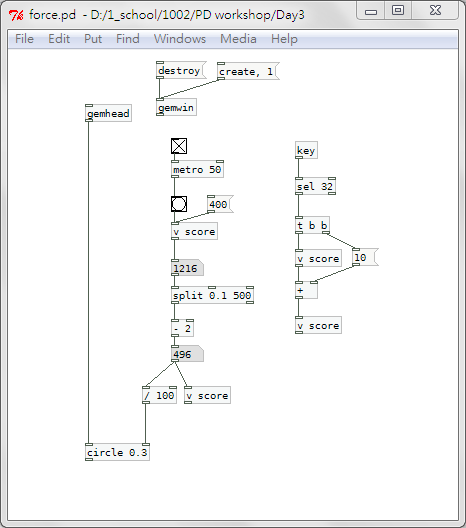Open the Media menu
This screenshot has width=466, height=528.
[238, 39]
